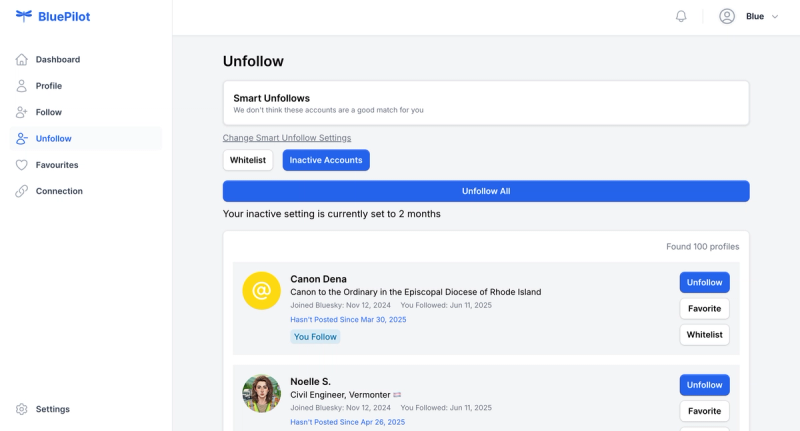This screenshot has height=431, width=800.
Task: Click 'Hasn't Posted Since Apr 26, 2025'
Action: (x=347, y=422)
